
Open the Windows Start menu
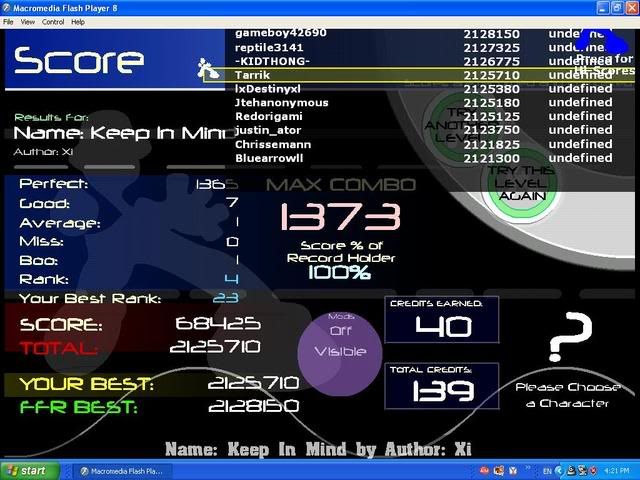(27, 470)
